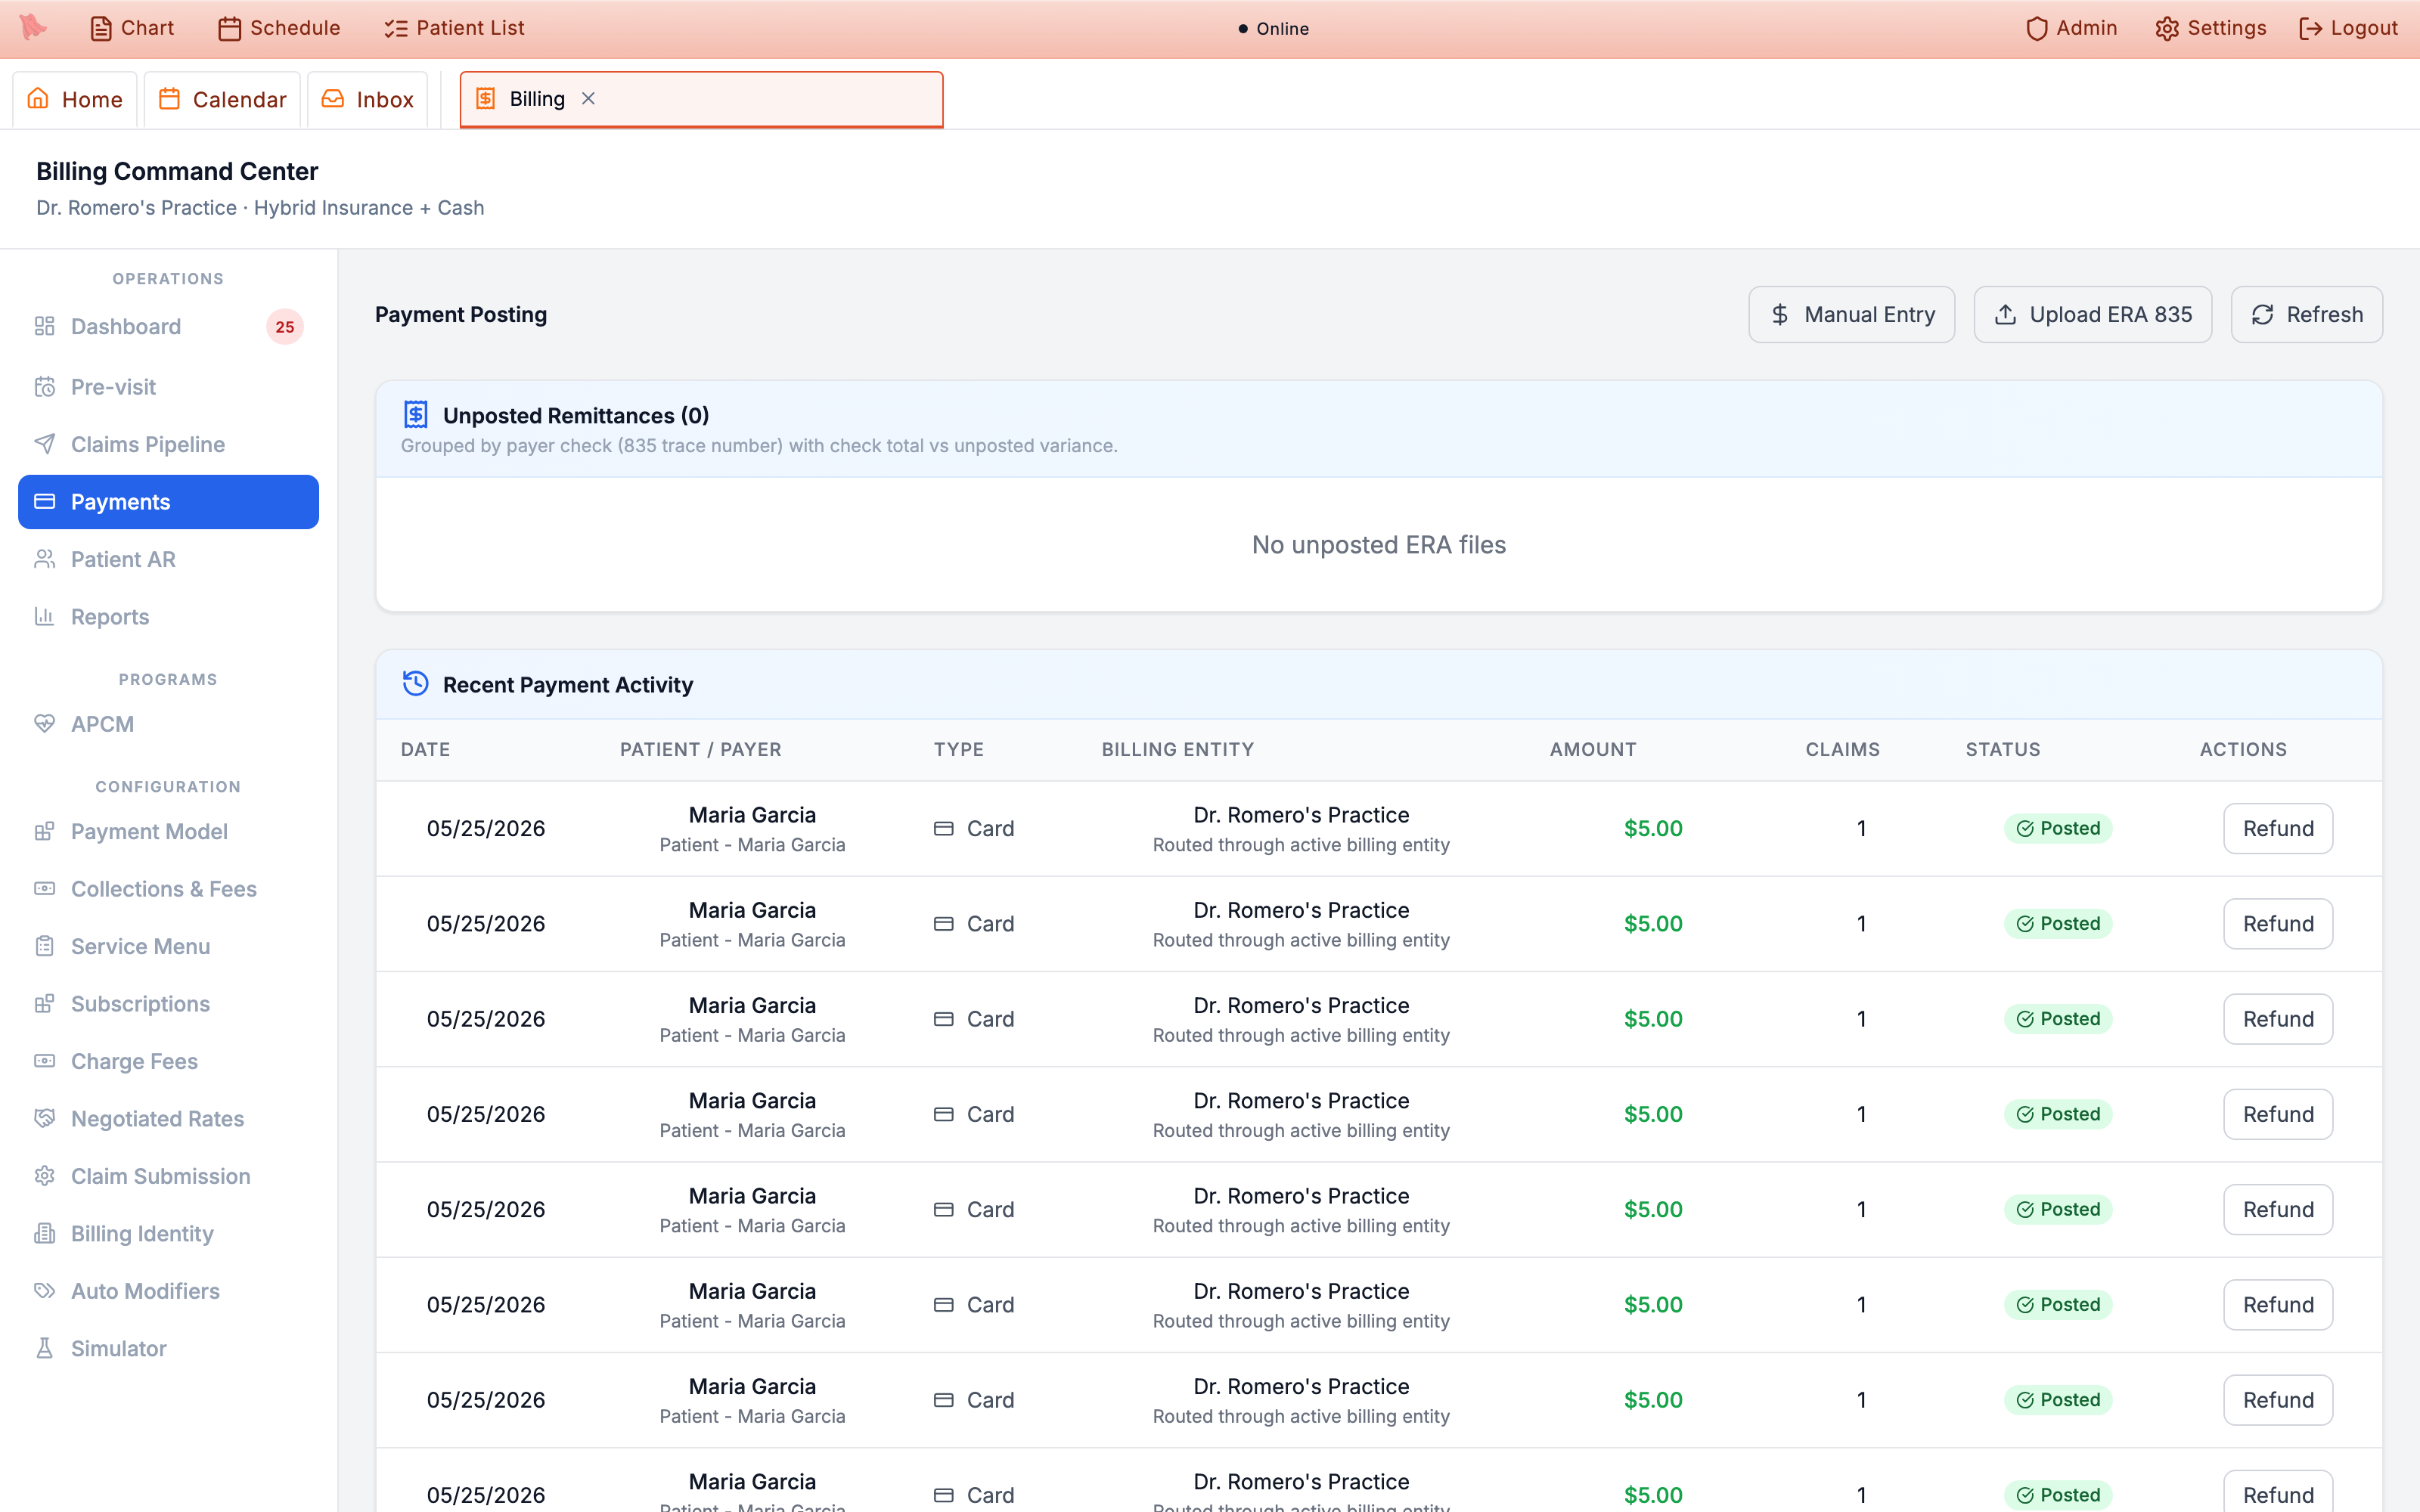Click the Date column header

(425, 750)
